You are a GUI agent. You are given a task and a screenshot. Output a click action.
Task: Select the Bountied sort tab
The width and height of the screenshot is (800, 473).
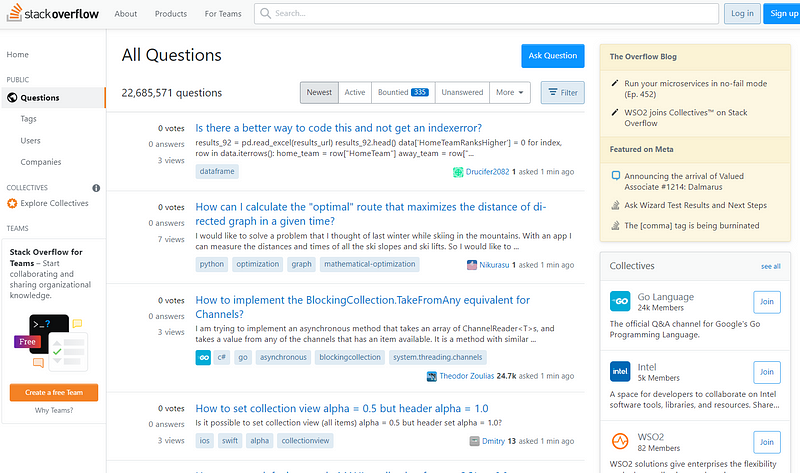tap(403, 92)
